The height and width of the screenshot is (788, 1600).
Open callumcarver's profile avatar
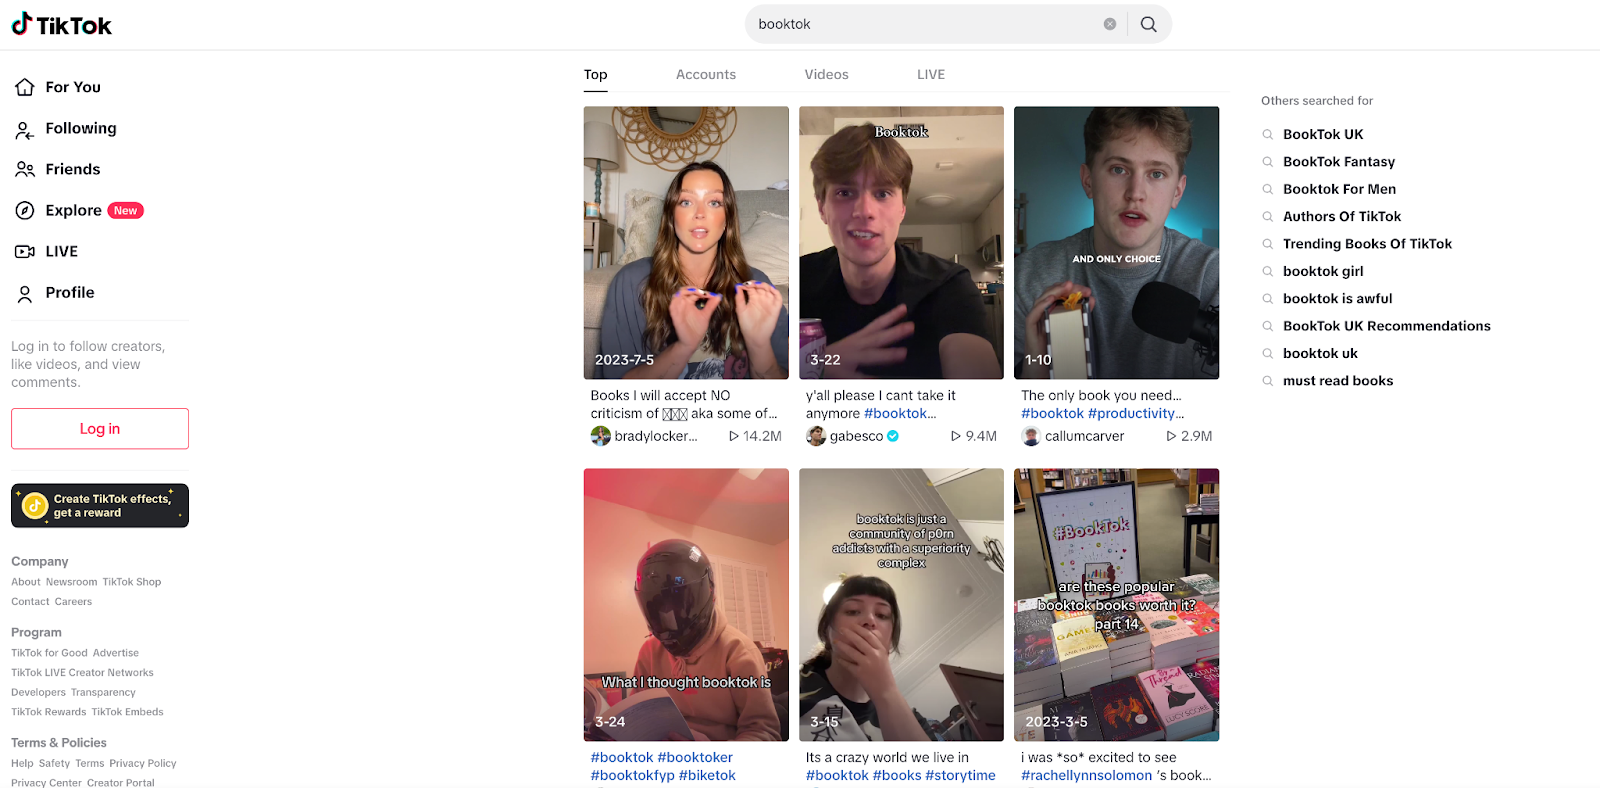(x=1031, y=436)
